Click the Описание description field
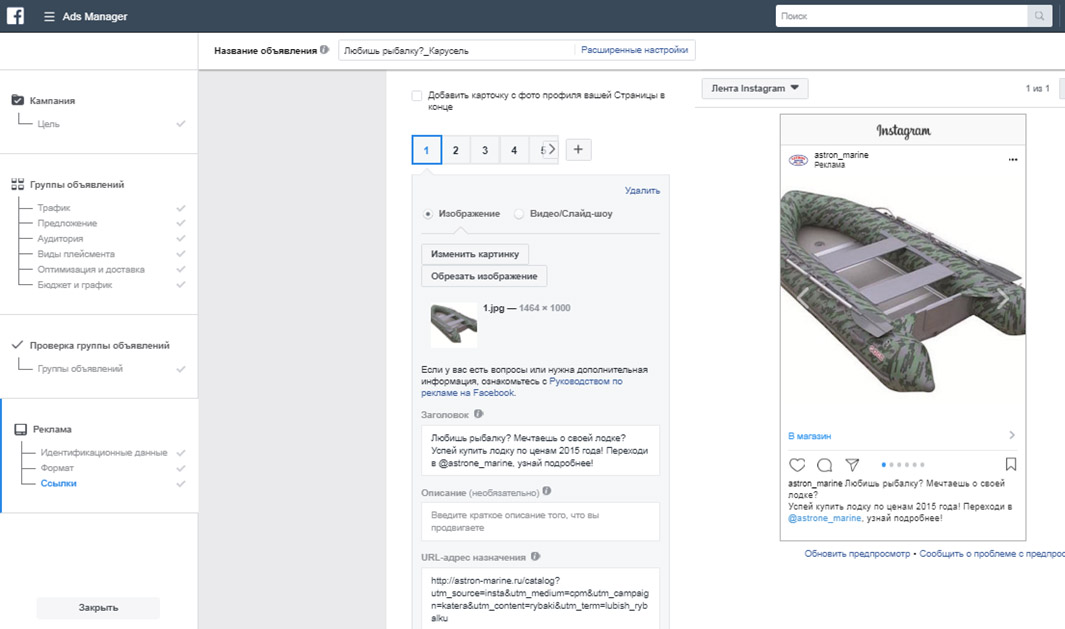Screen dimensions: 1065x629 pos(540,521)
